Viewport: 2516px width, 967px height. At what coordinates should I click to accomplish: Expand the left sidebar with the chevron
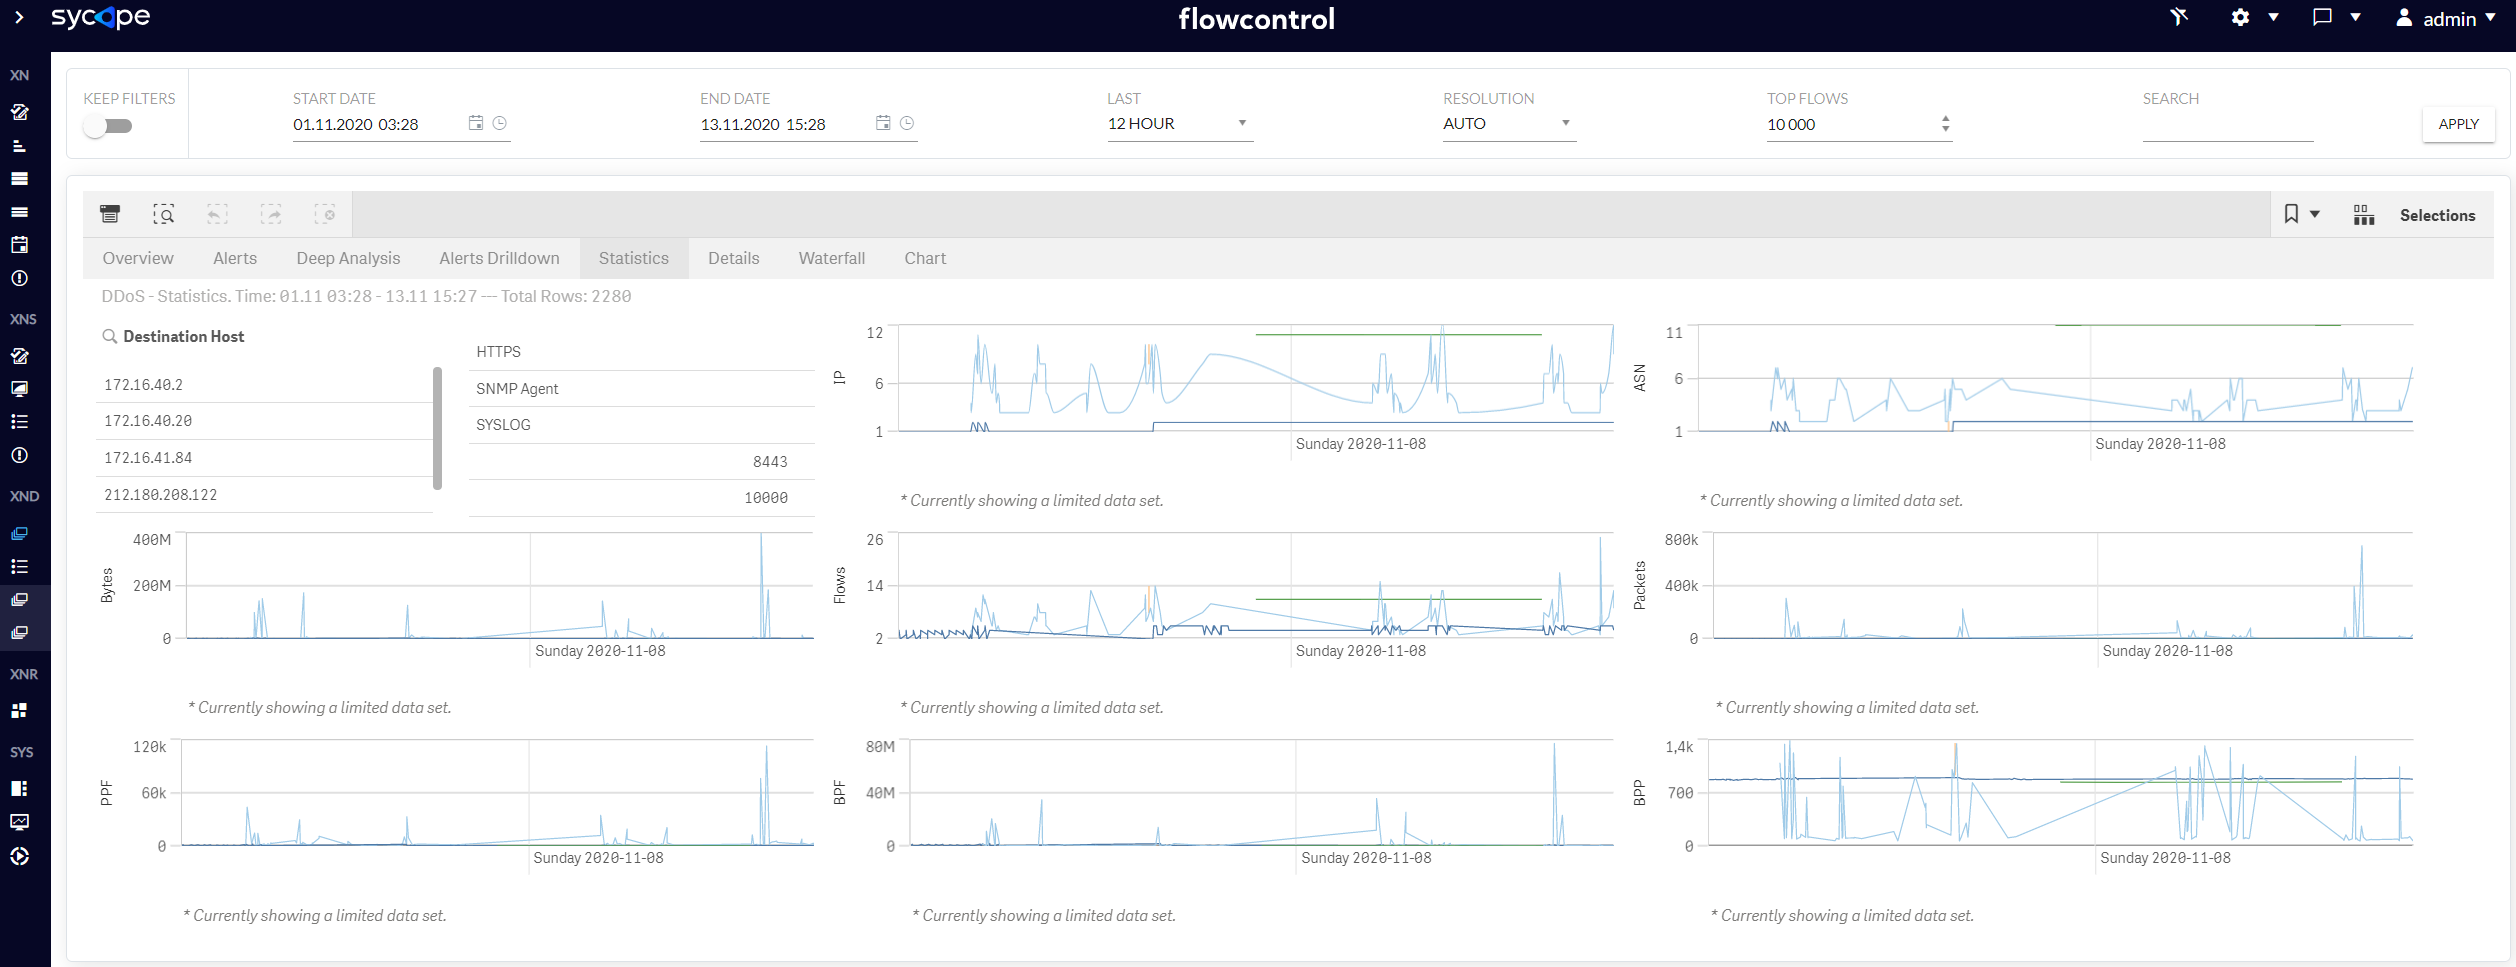19,17
